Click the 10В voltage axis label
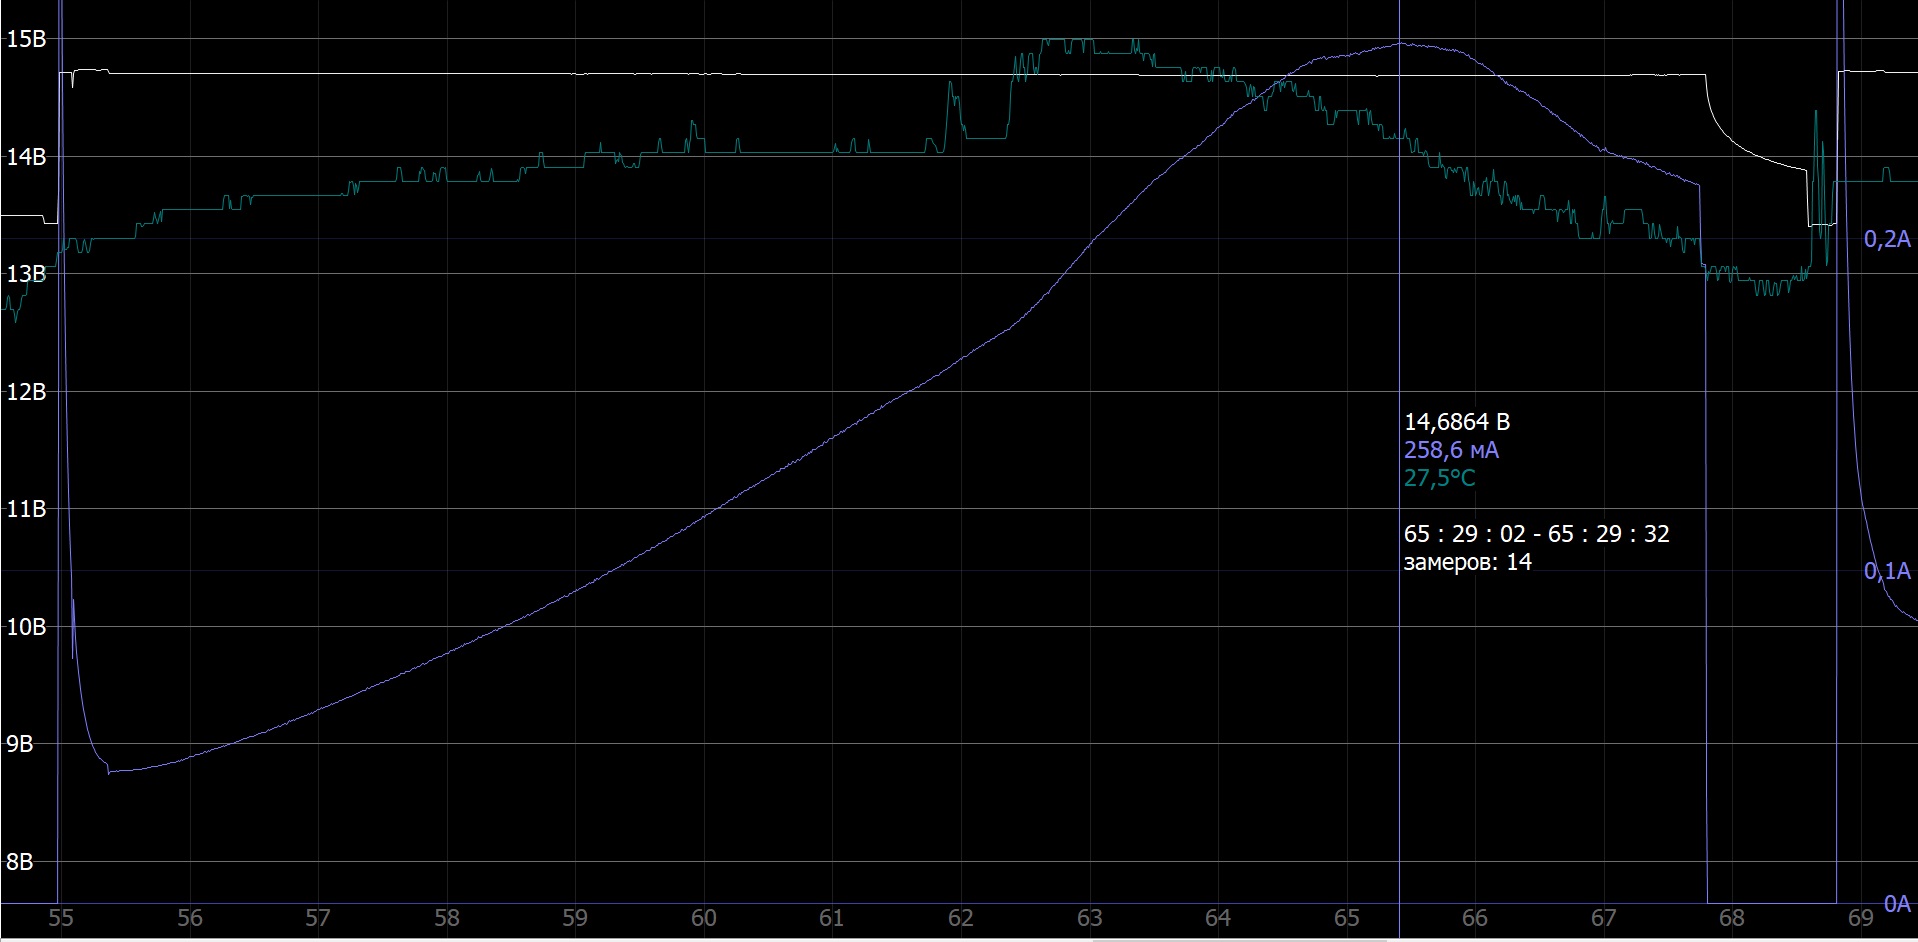This screenshot has width=1918, height=942. [26, 627]
